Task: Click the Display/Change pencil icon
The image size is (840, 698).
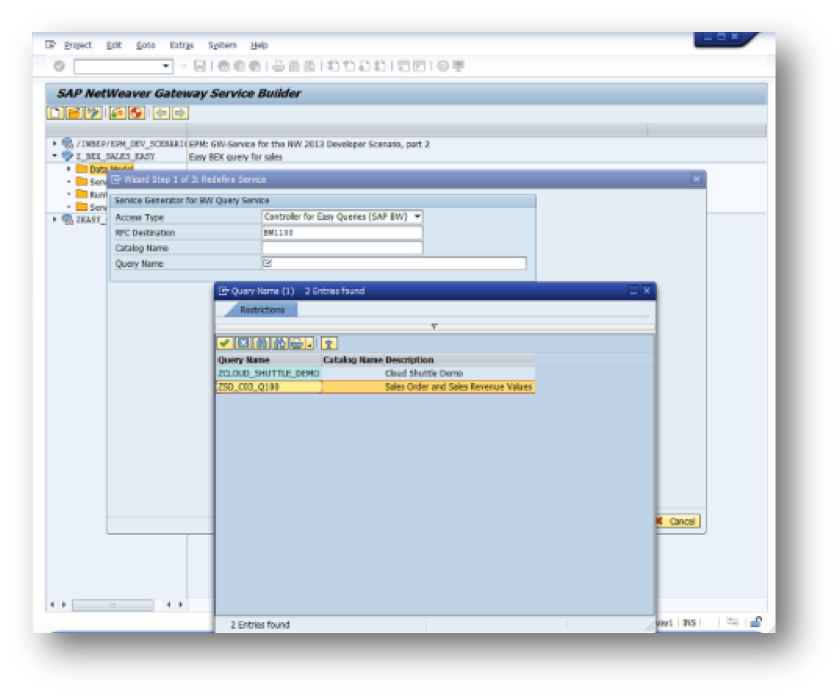Action: 93,113
